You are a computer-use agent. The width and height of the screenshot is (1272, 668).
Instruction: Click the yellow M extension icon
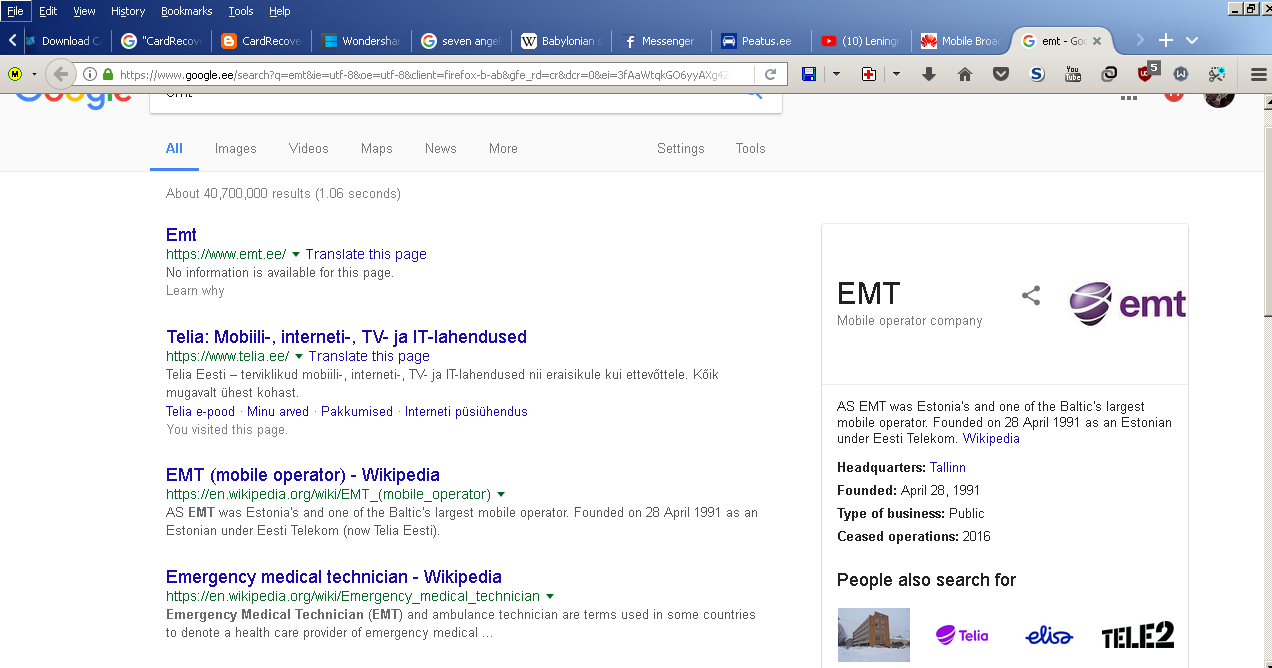click(16, 74)
